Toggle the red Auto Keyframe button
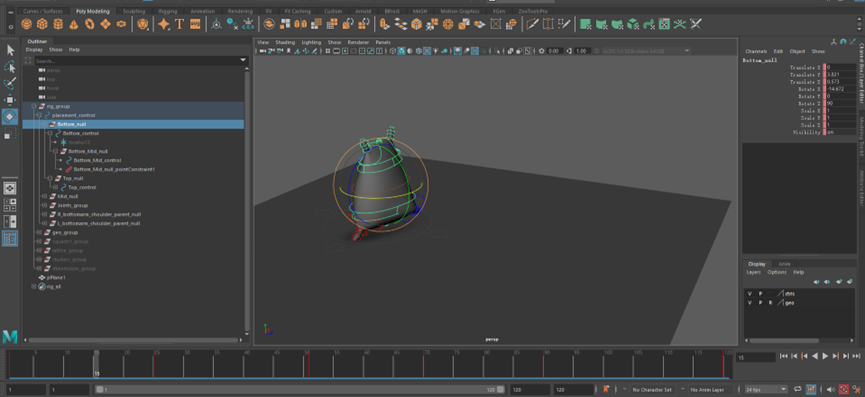This screenshot has width=865, height=397. (x=843, y=389)
